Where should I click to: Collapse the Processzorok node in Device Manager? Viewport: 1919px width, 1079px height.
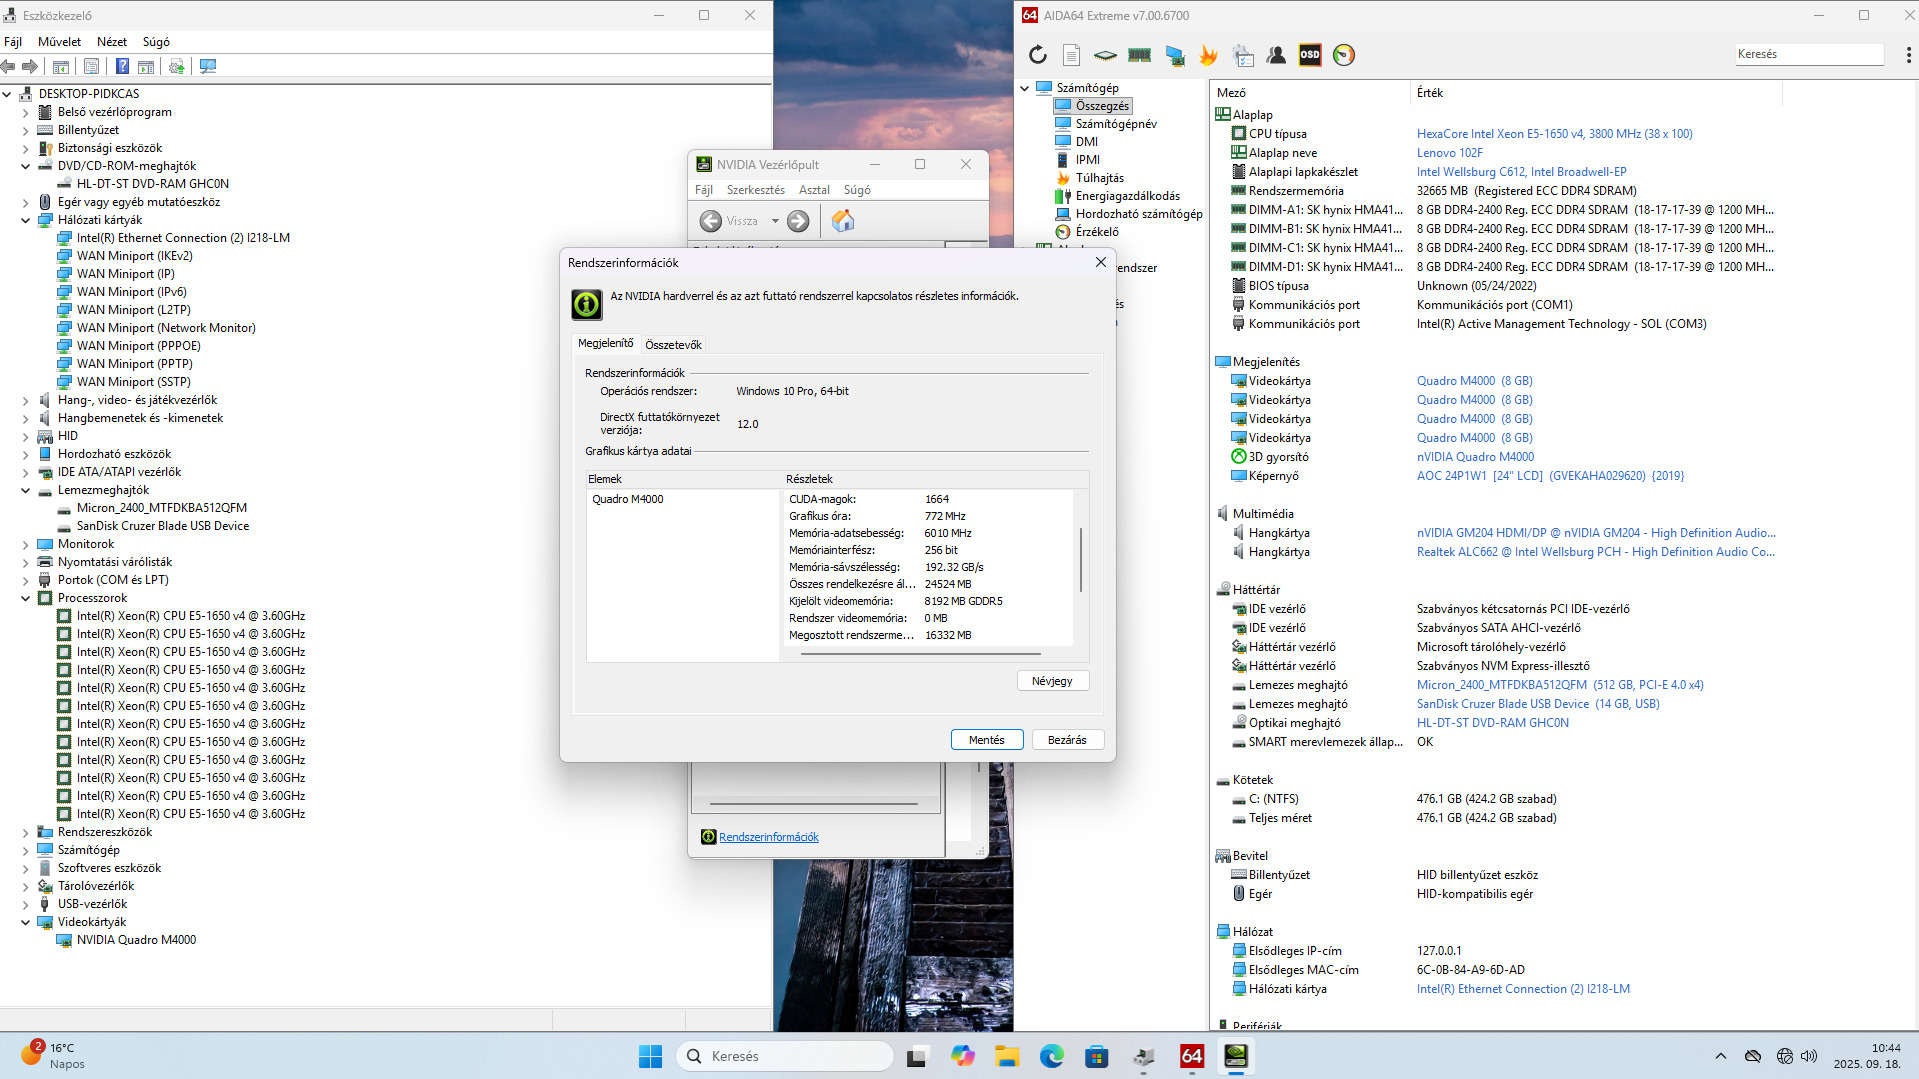[x=26, y=598]
